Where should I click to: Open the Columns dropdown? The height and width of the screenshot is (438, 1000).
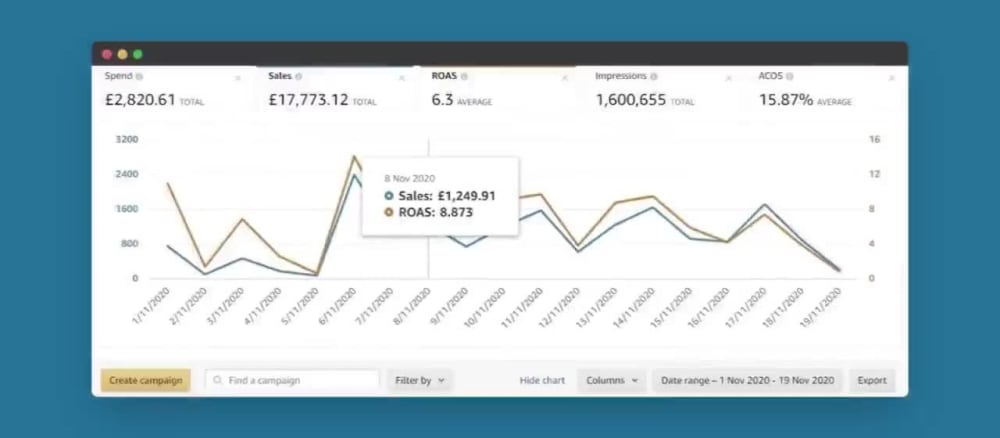pos(612,381)
